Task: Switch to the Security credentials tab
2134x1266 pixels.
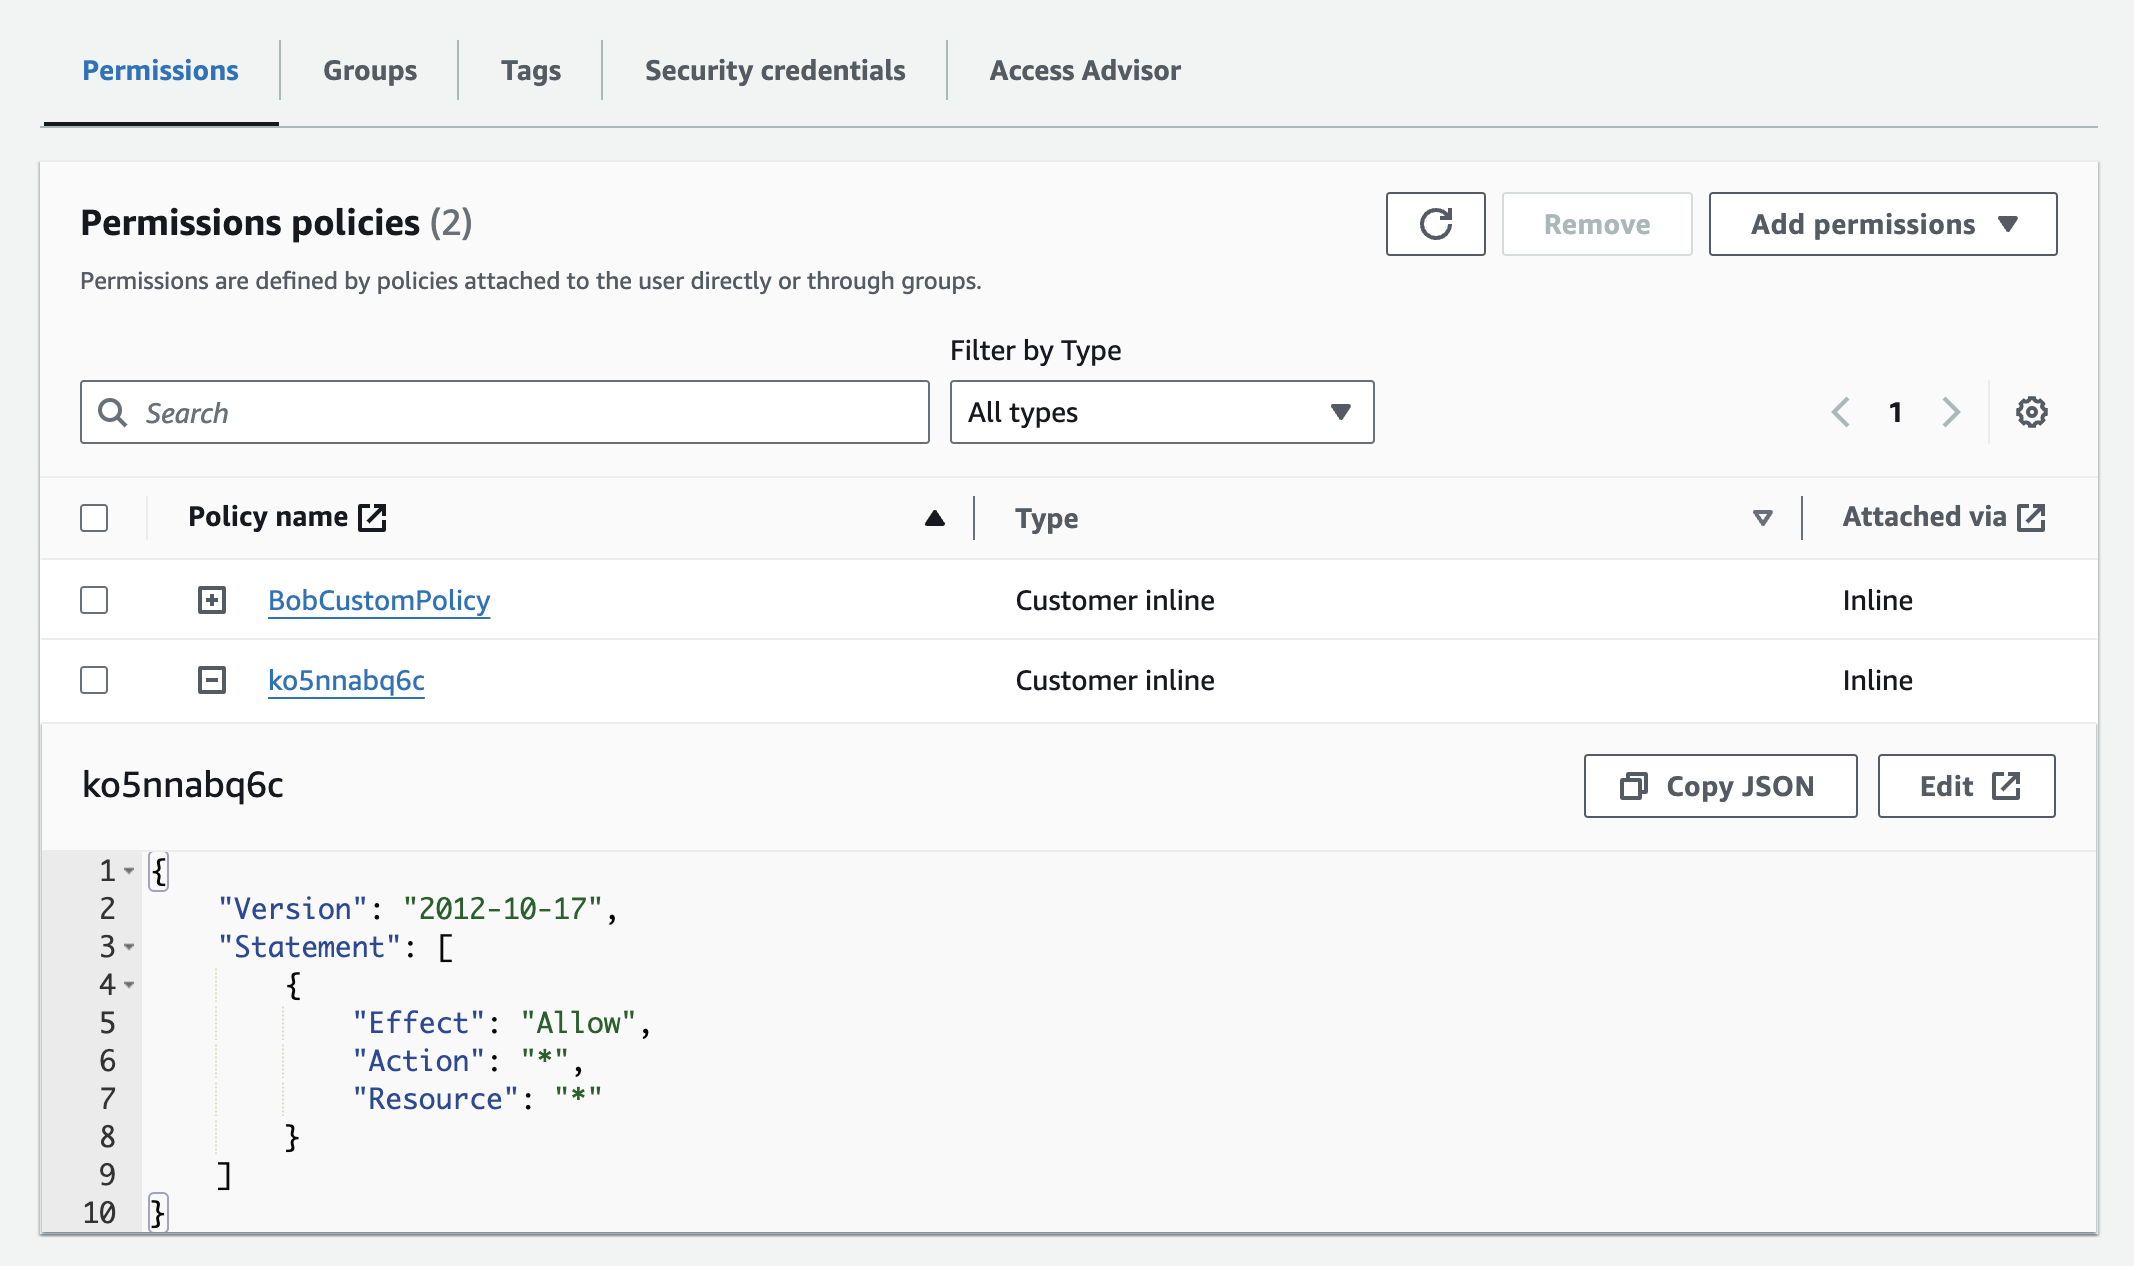Action: [x=774, y=70]
